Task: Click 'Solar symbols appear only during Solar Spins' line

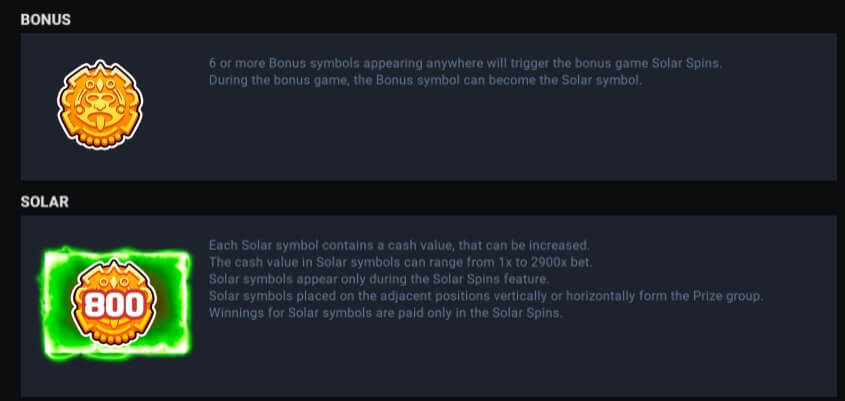Action: [378, 279]
